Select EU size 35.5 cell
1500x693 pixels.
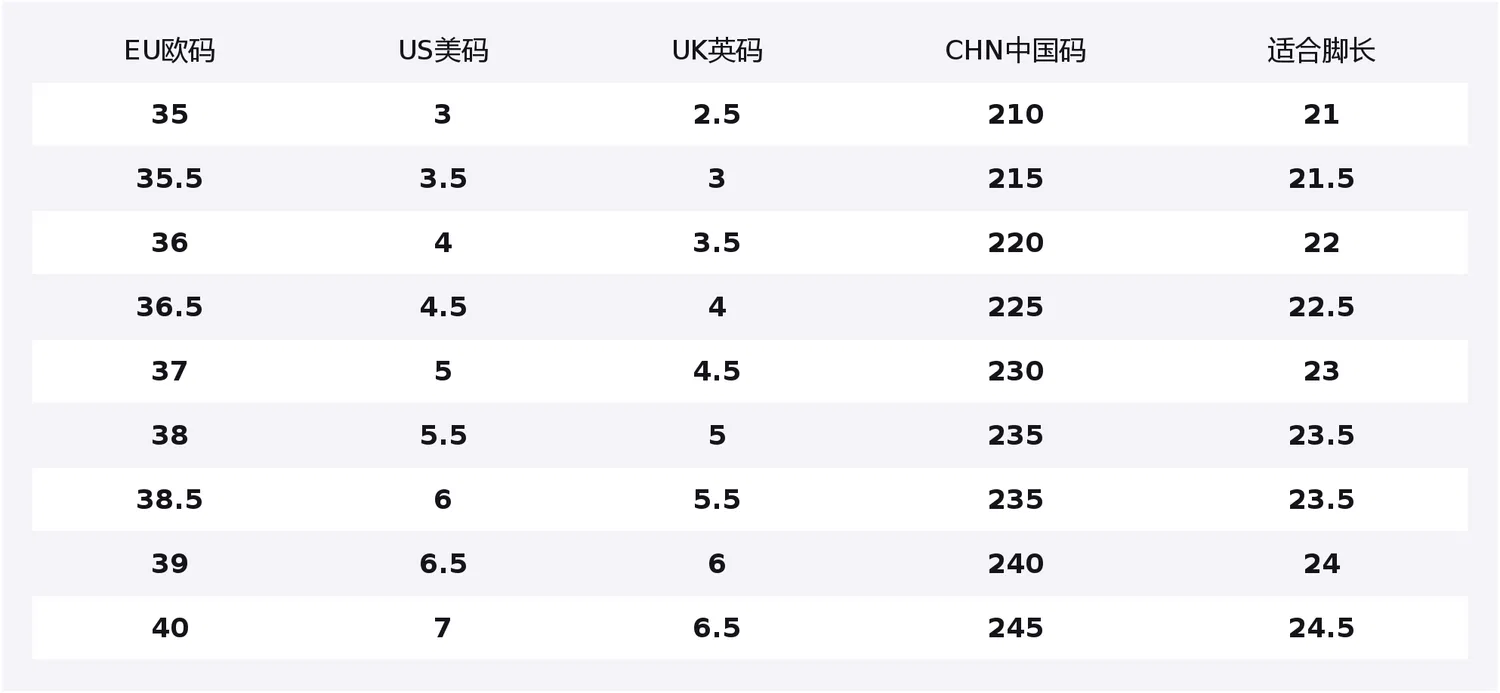(x=169, y=179)
